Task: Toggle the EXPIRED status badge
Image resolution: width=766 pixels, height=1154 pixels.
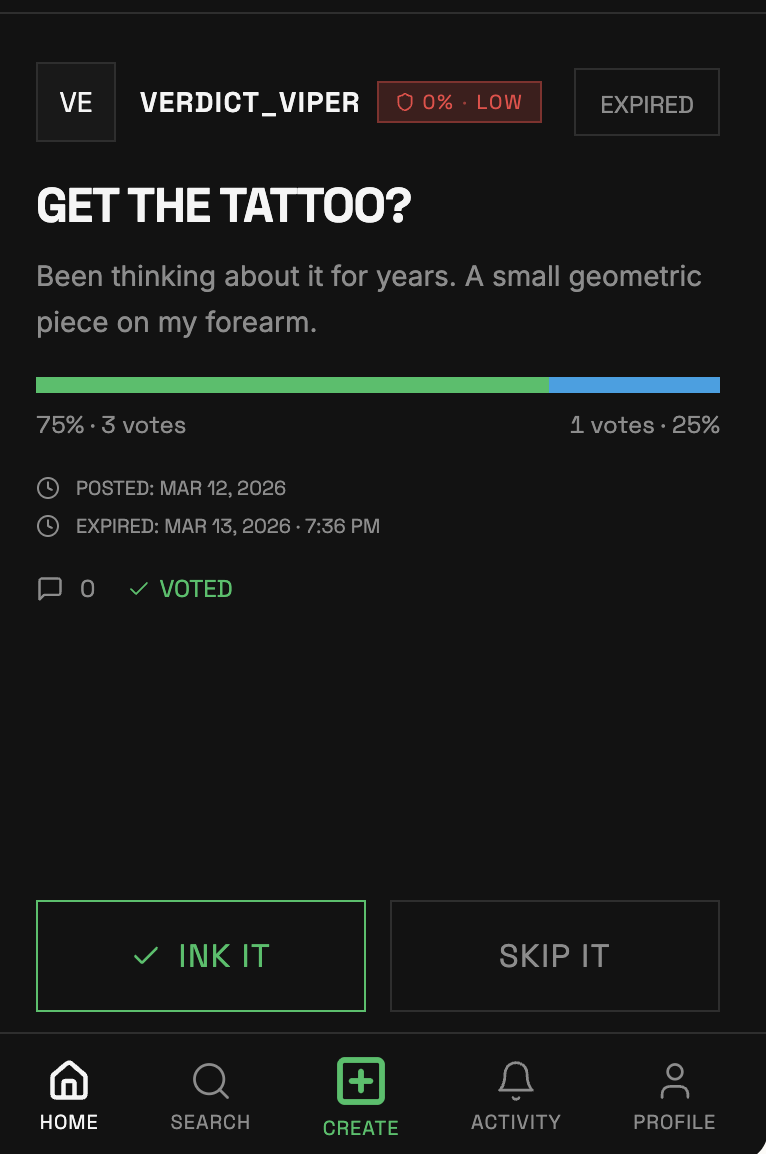Action: point(646,101)
